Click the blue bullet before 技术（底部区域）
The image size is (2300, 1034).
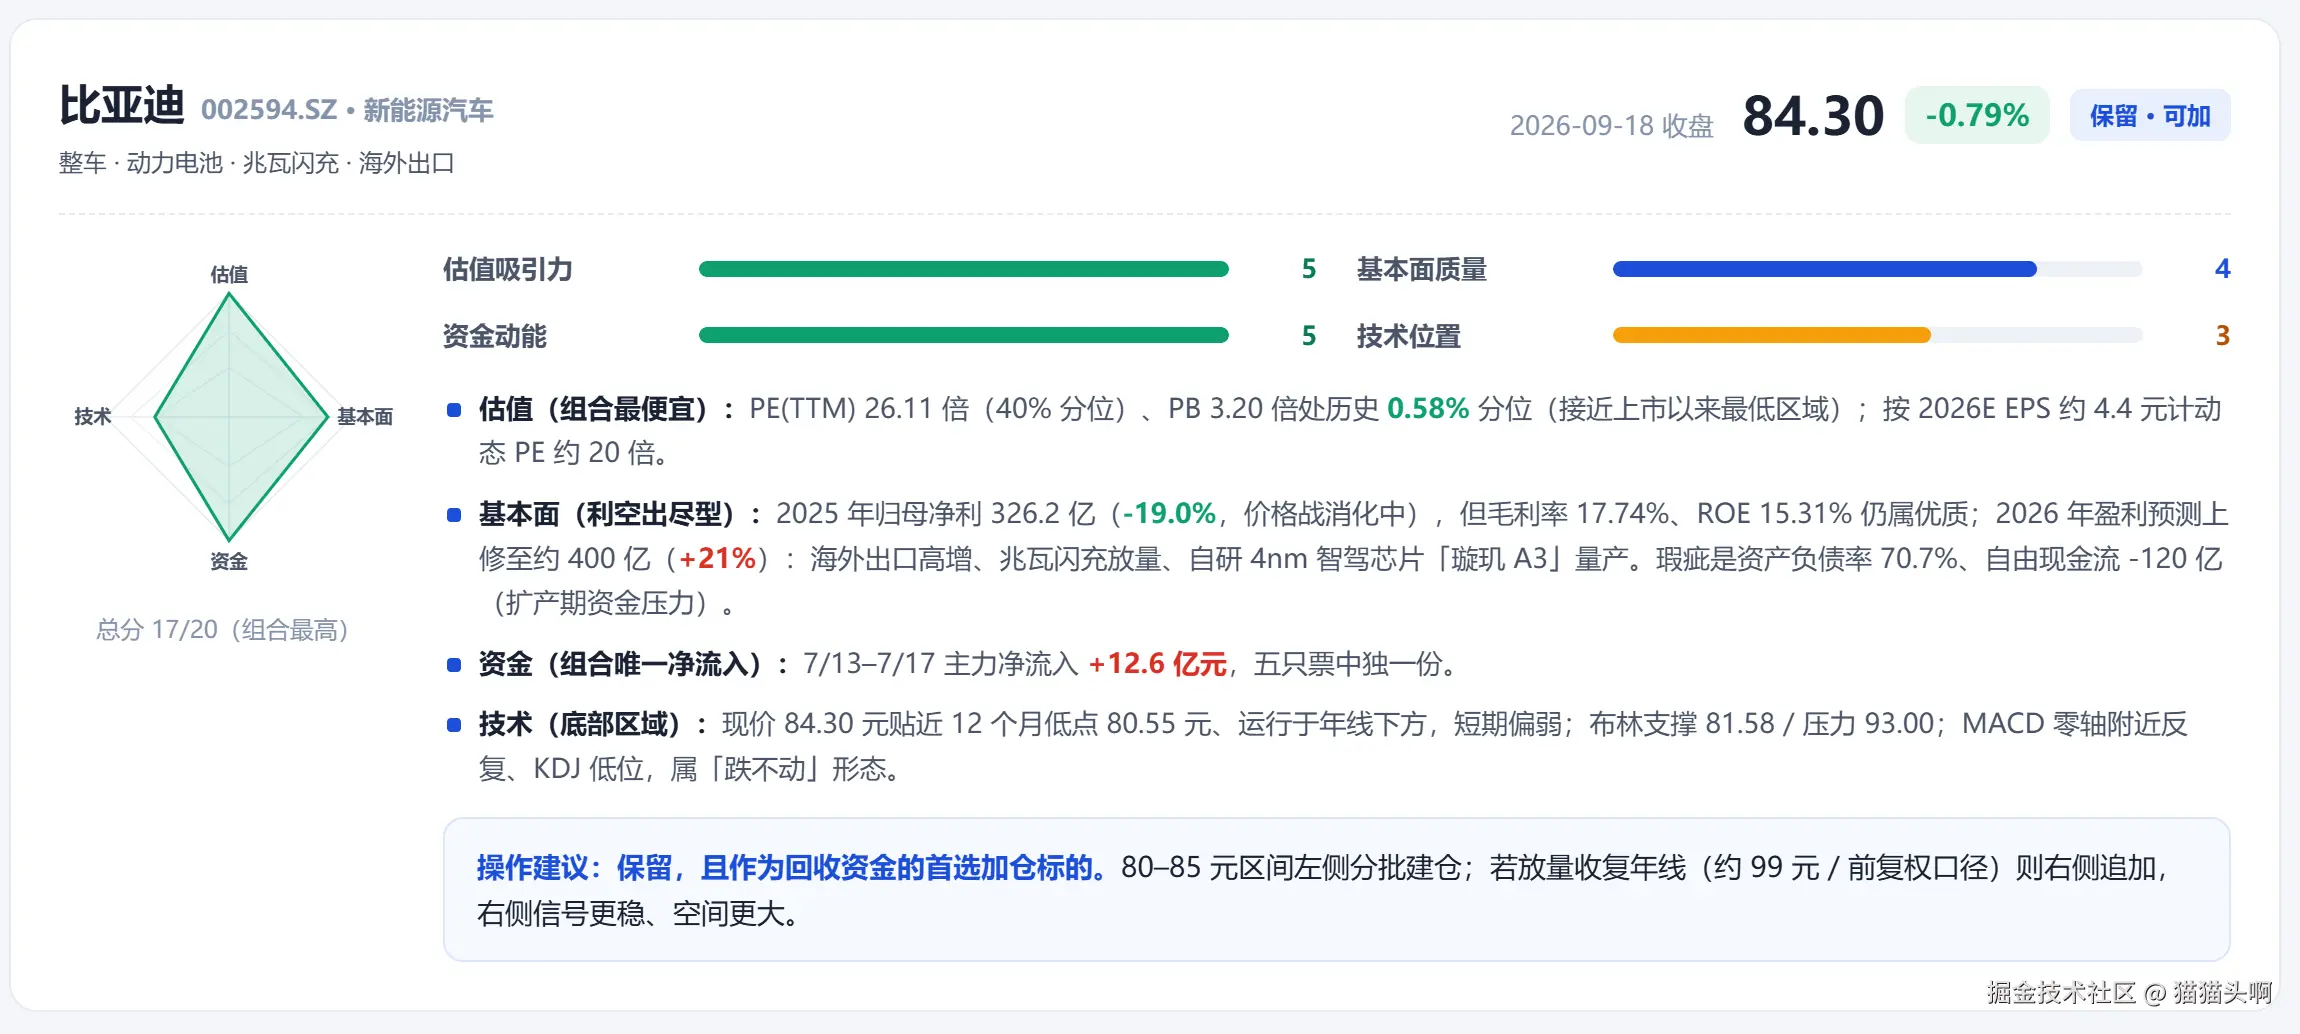(454, 725)
